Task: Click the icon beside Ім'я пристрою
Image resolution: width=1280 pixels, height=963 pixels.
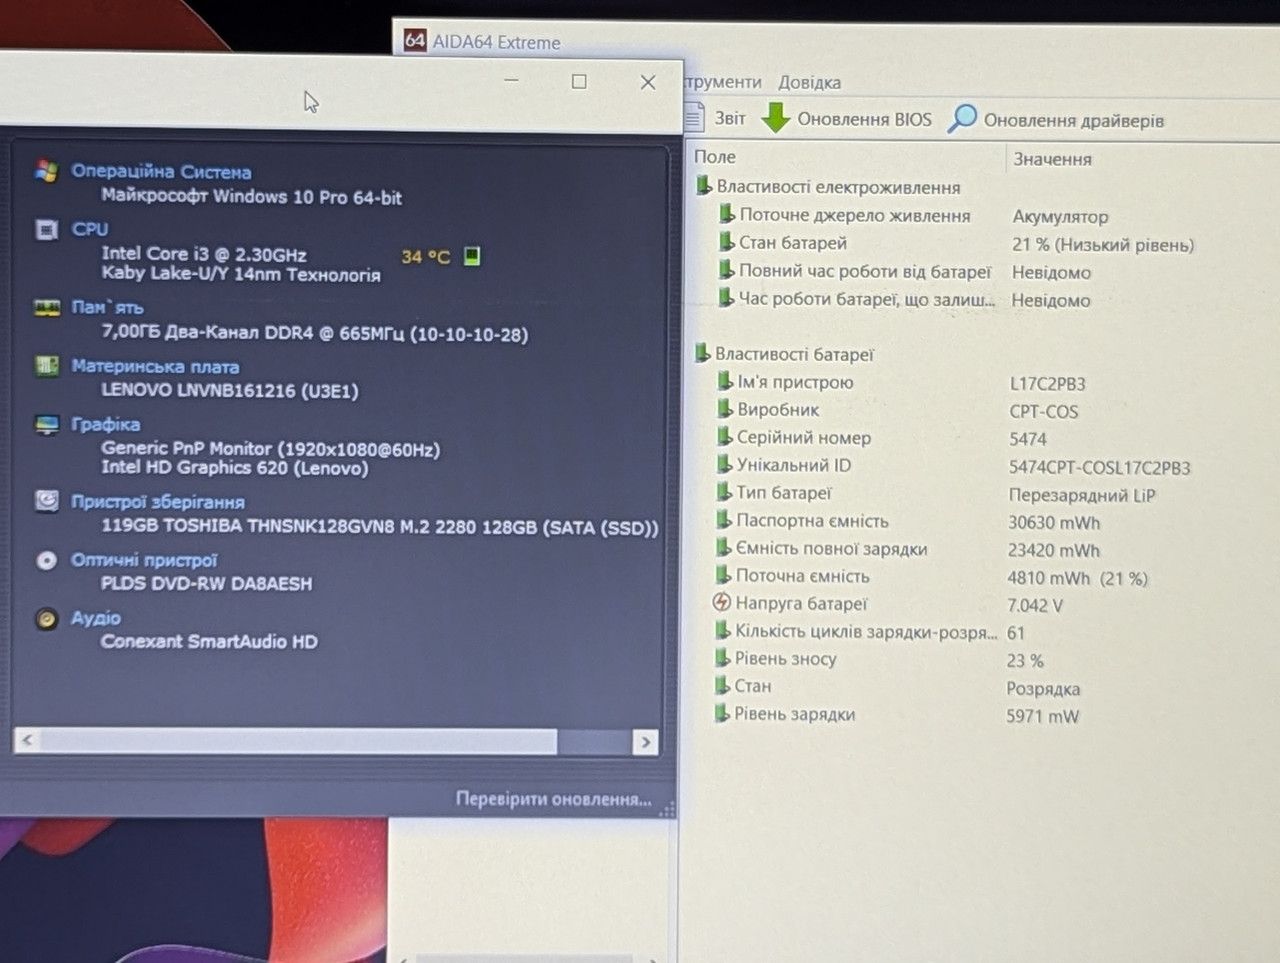Action: click(725, 381)
